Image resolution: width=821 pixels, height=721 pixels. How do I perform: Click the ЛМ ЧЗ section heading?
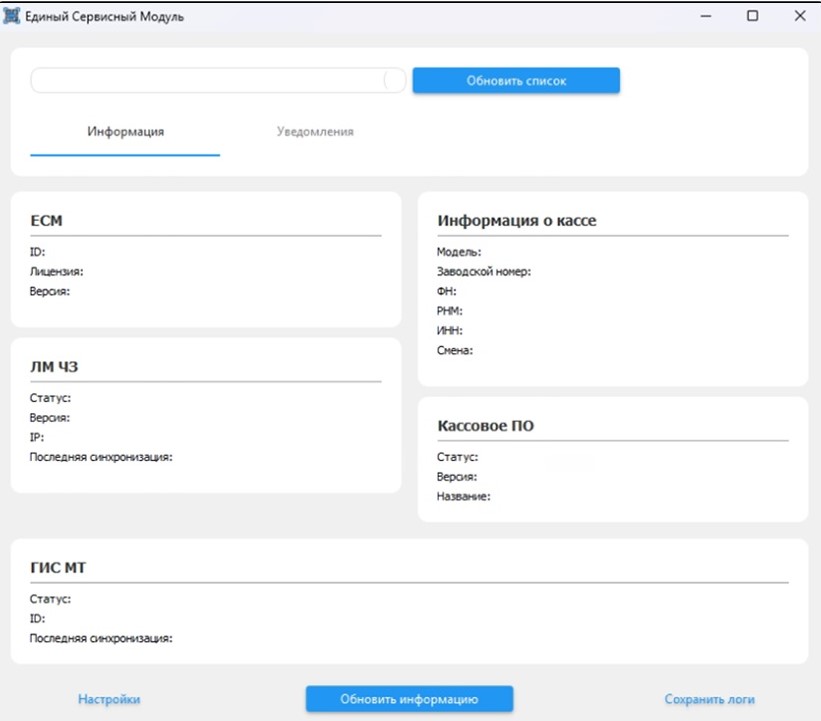click(54, 367)
